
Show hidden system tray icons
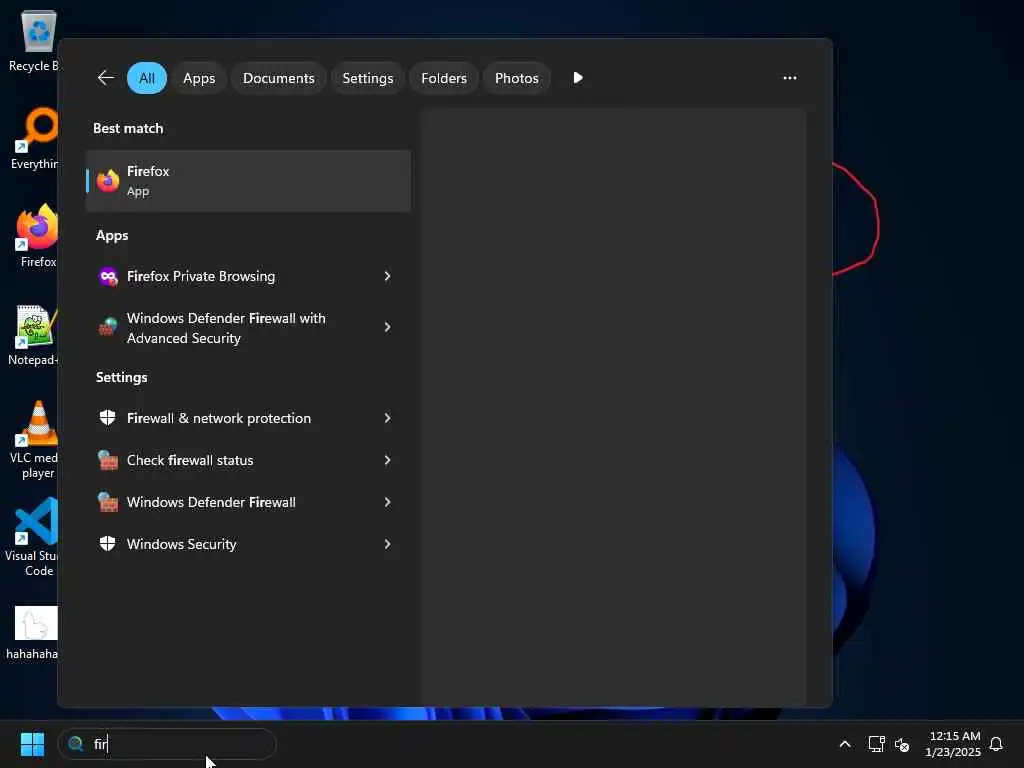[x=844, y=744]
